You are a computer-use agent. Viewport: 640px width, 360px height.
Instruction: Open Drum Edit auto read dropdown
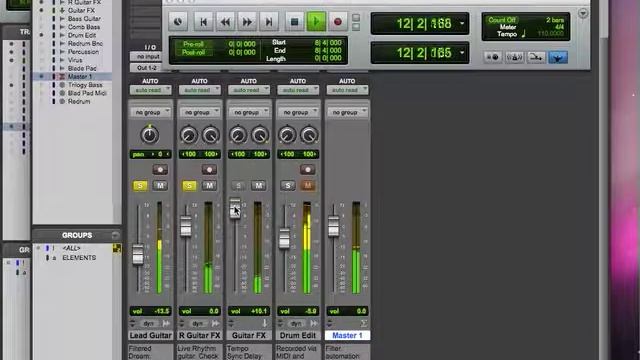(298, 90)
